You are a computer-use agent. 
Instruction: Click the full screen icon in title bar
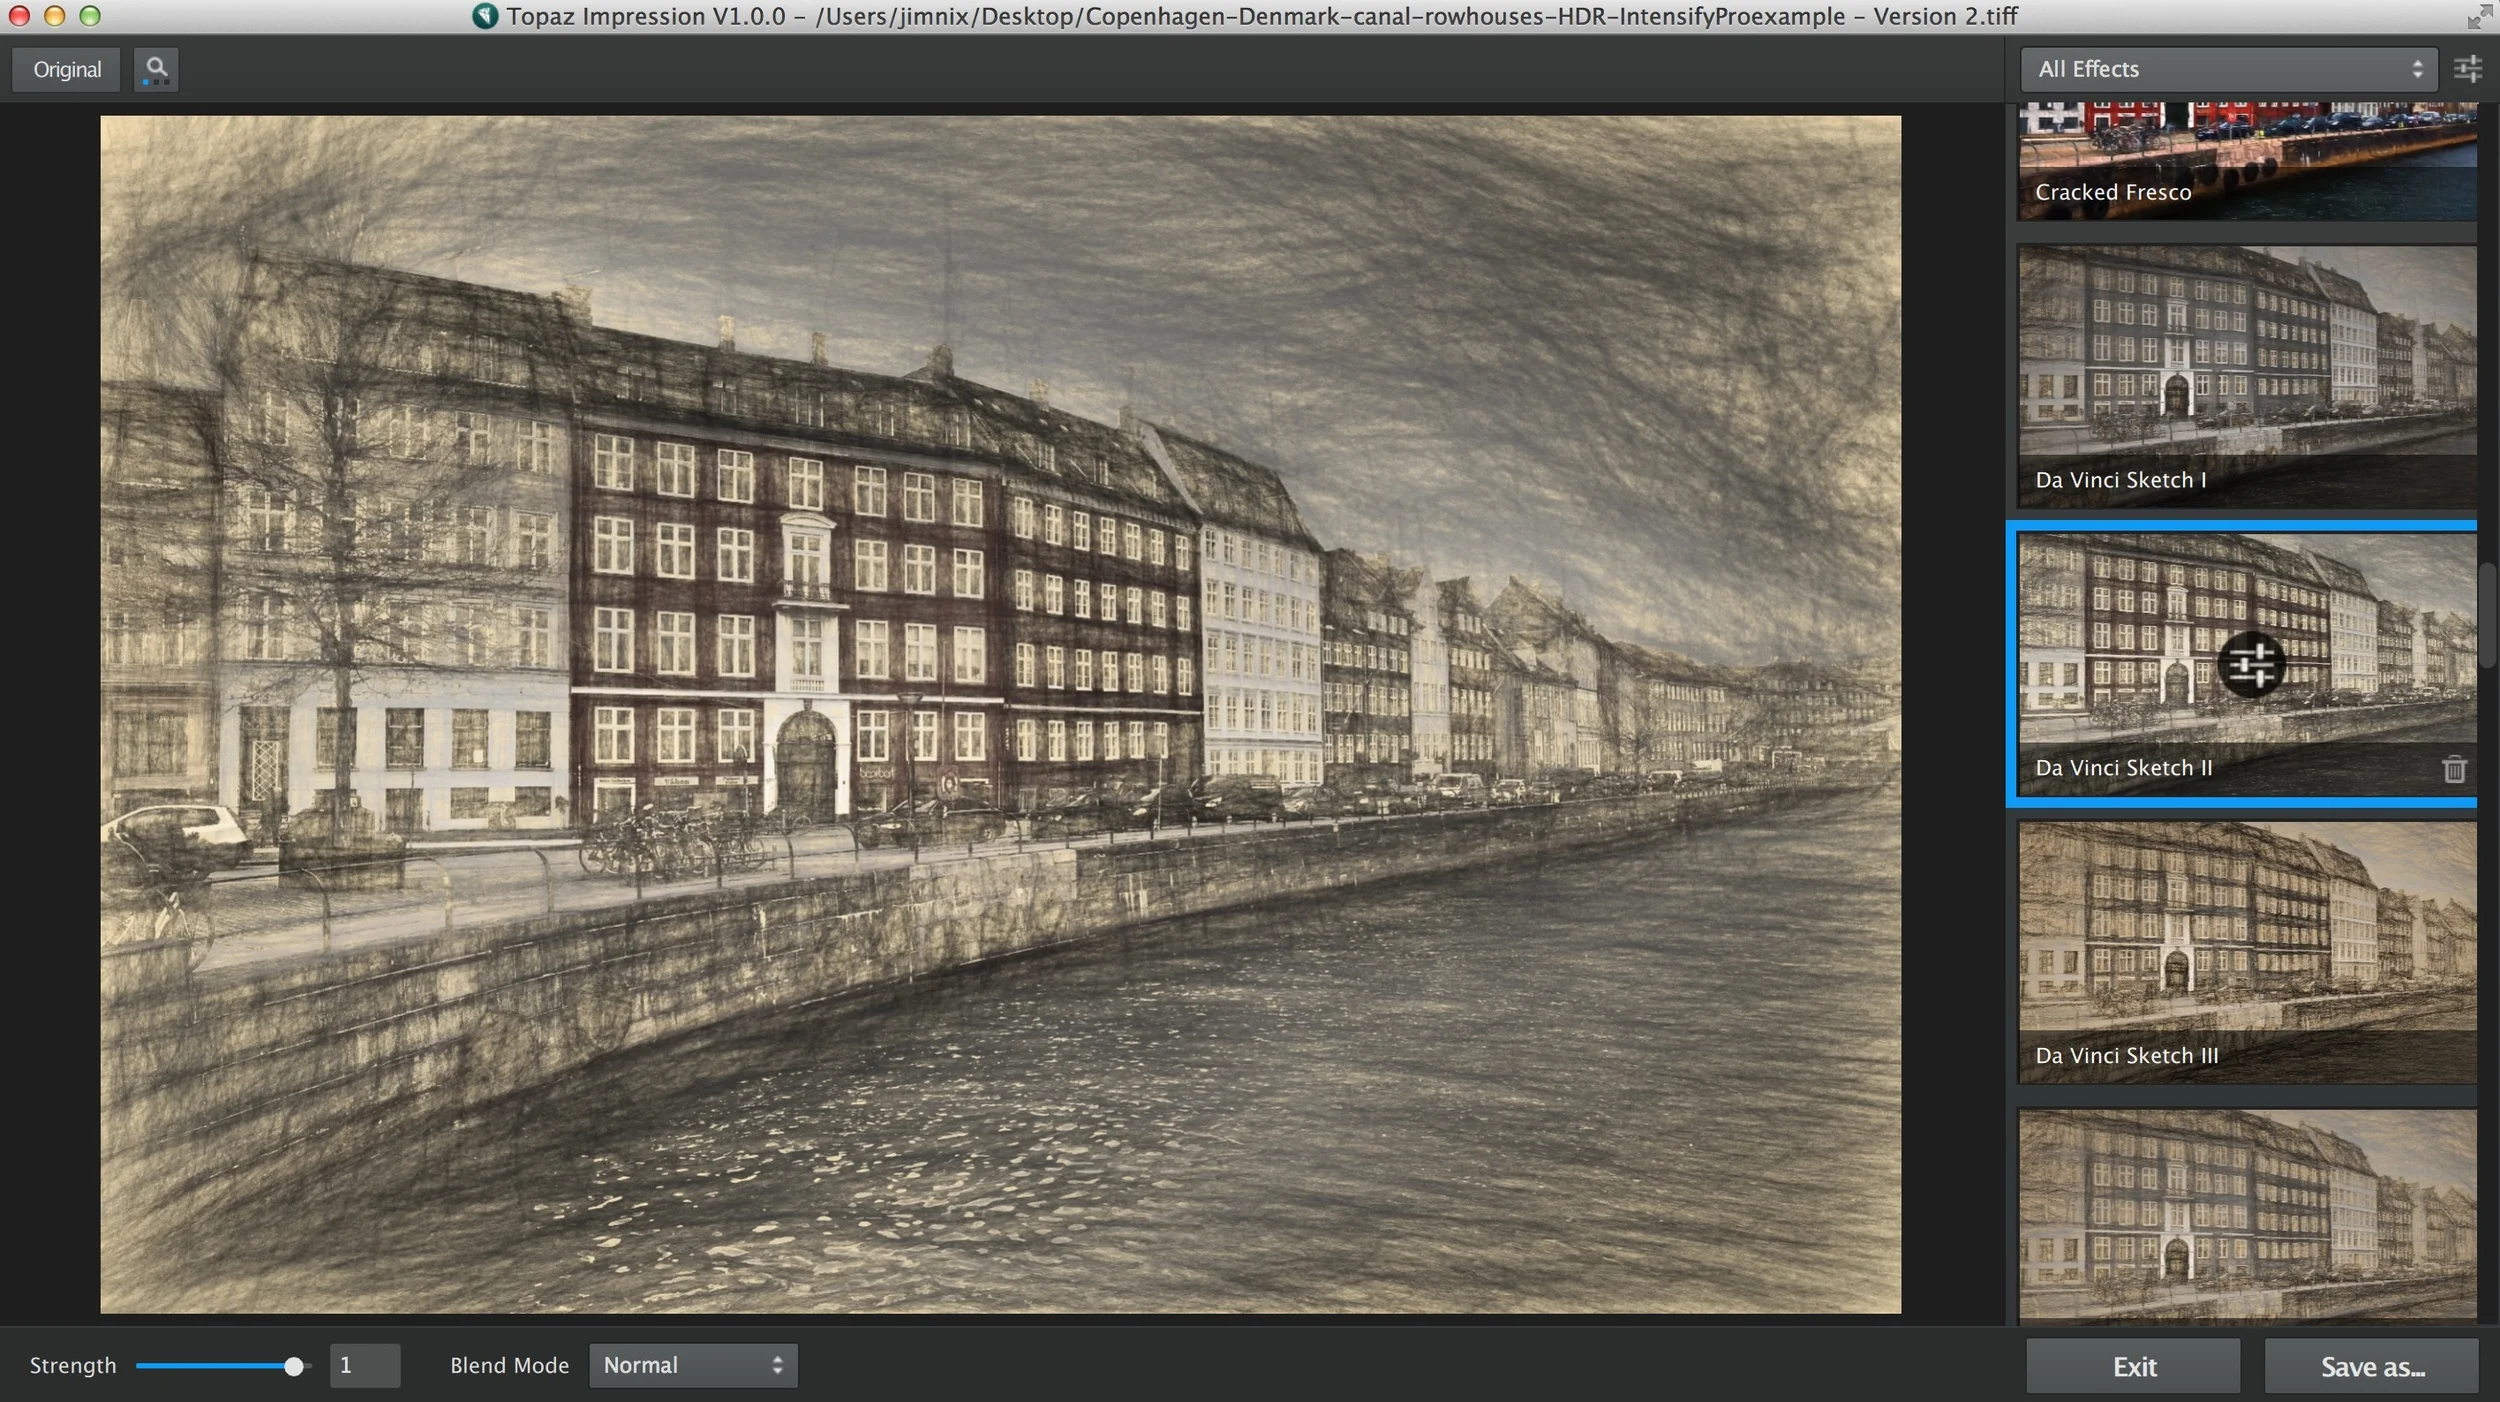coord(2479,16)
